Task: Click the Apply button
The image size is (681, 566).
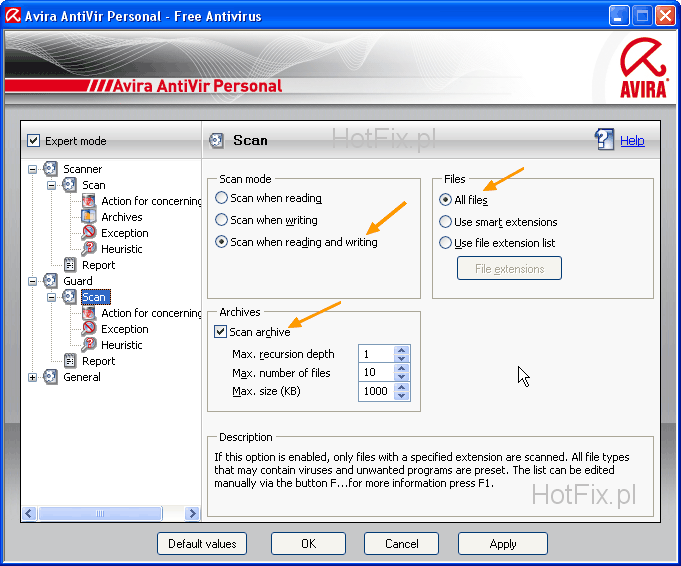Action: (x=502, y=544)
